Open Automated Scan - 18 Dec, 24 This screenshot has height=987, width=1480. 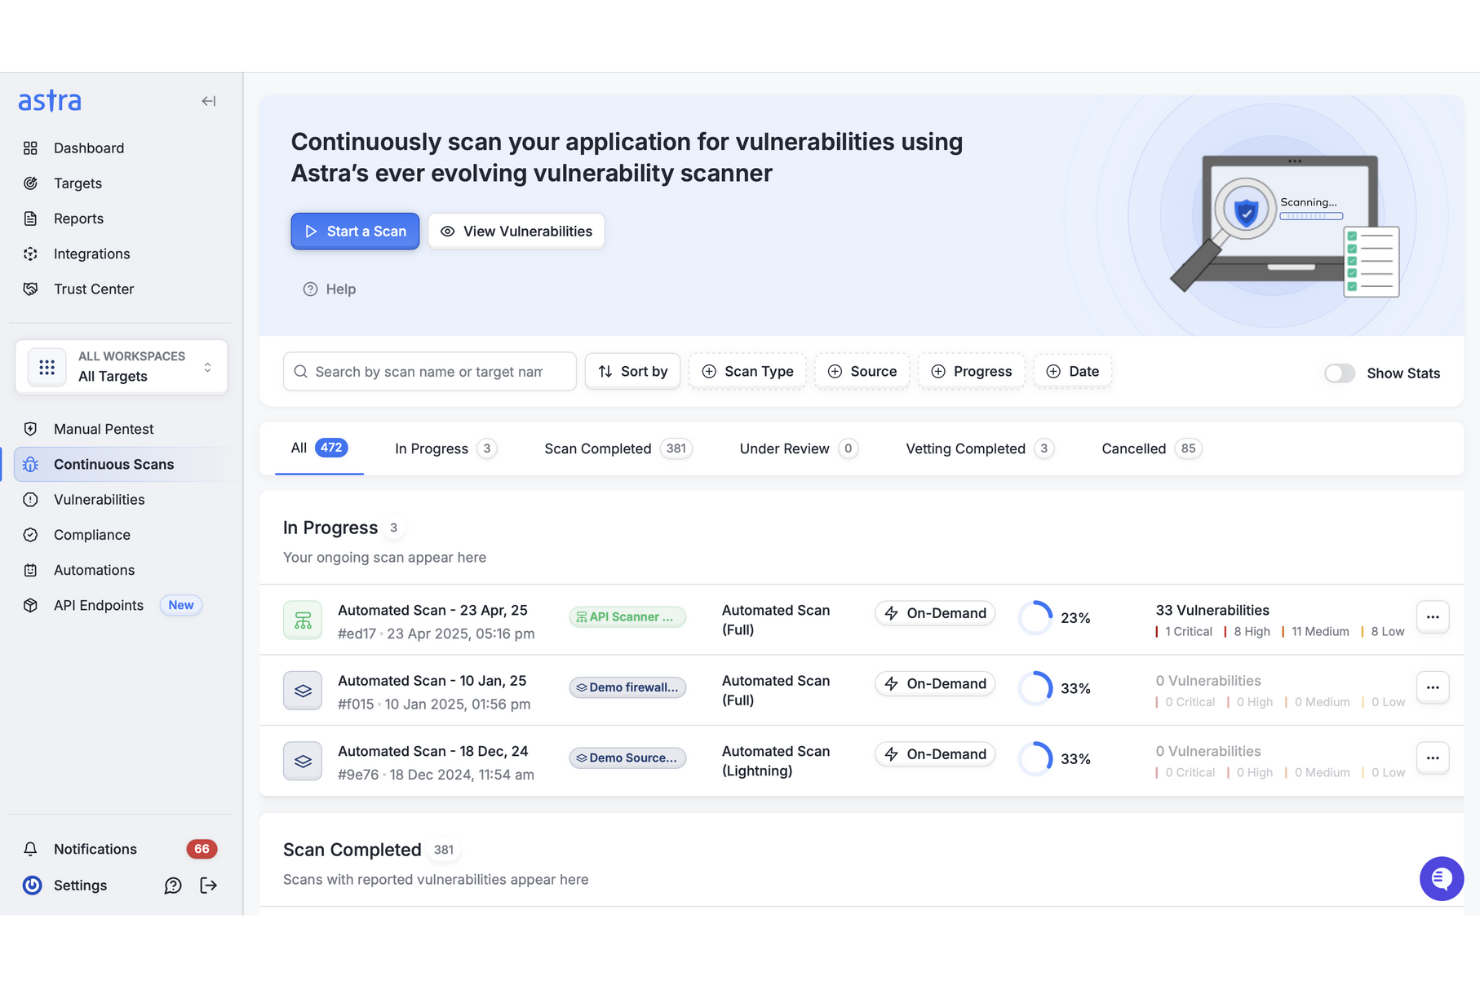coord(433,751)
